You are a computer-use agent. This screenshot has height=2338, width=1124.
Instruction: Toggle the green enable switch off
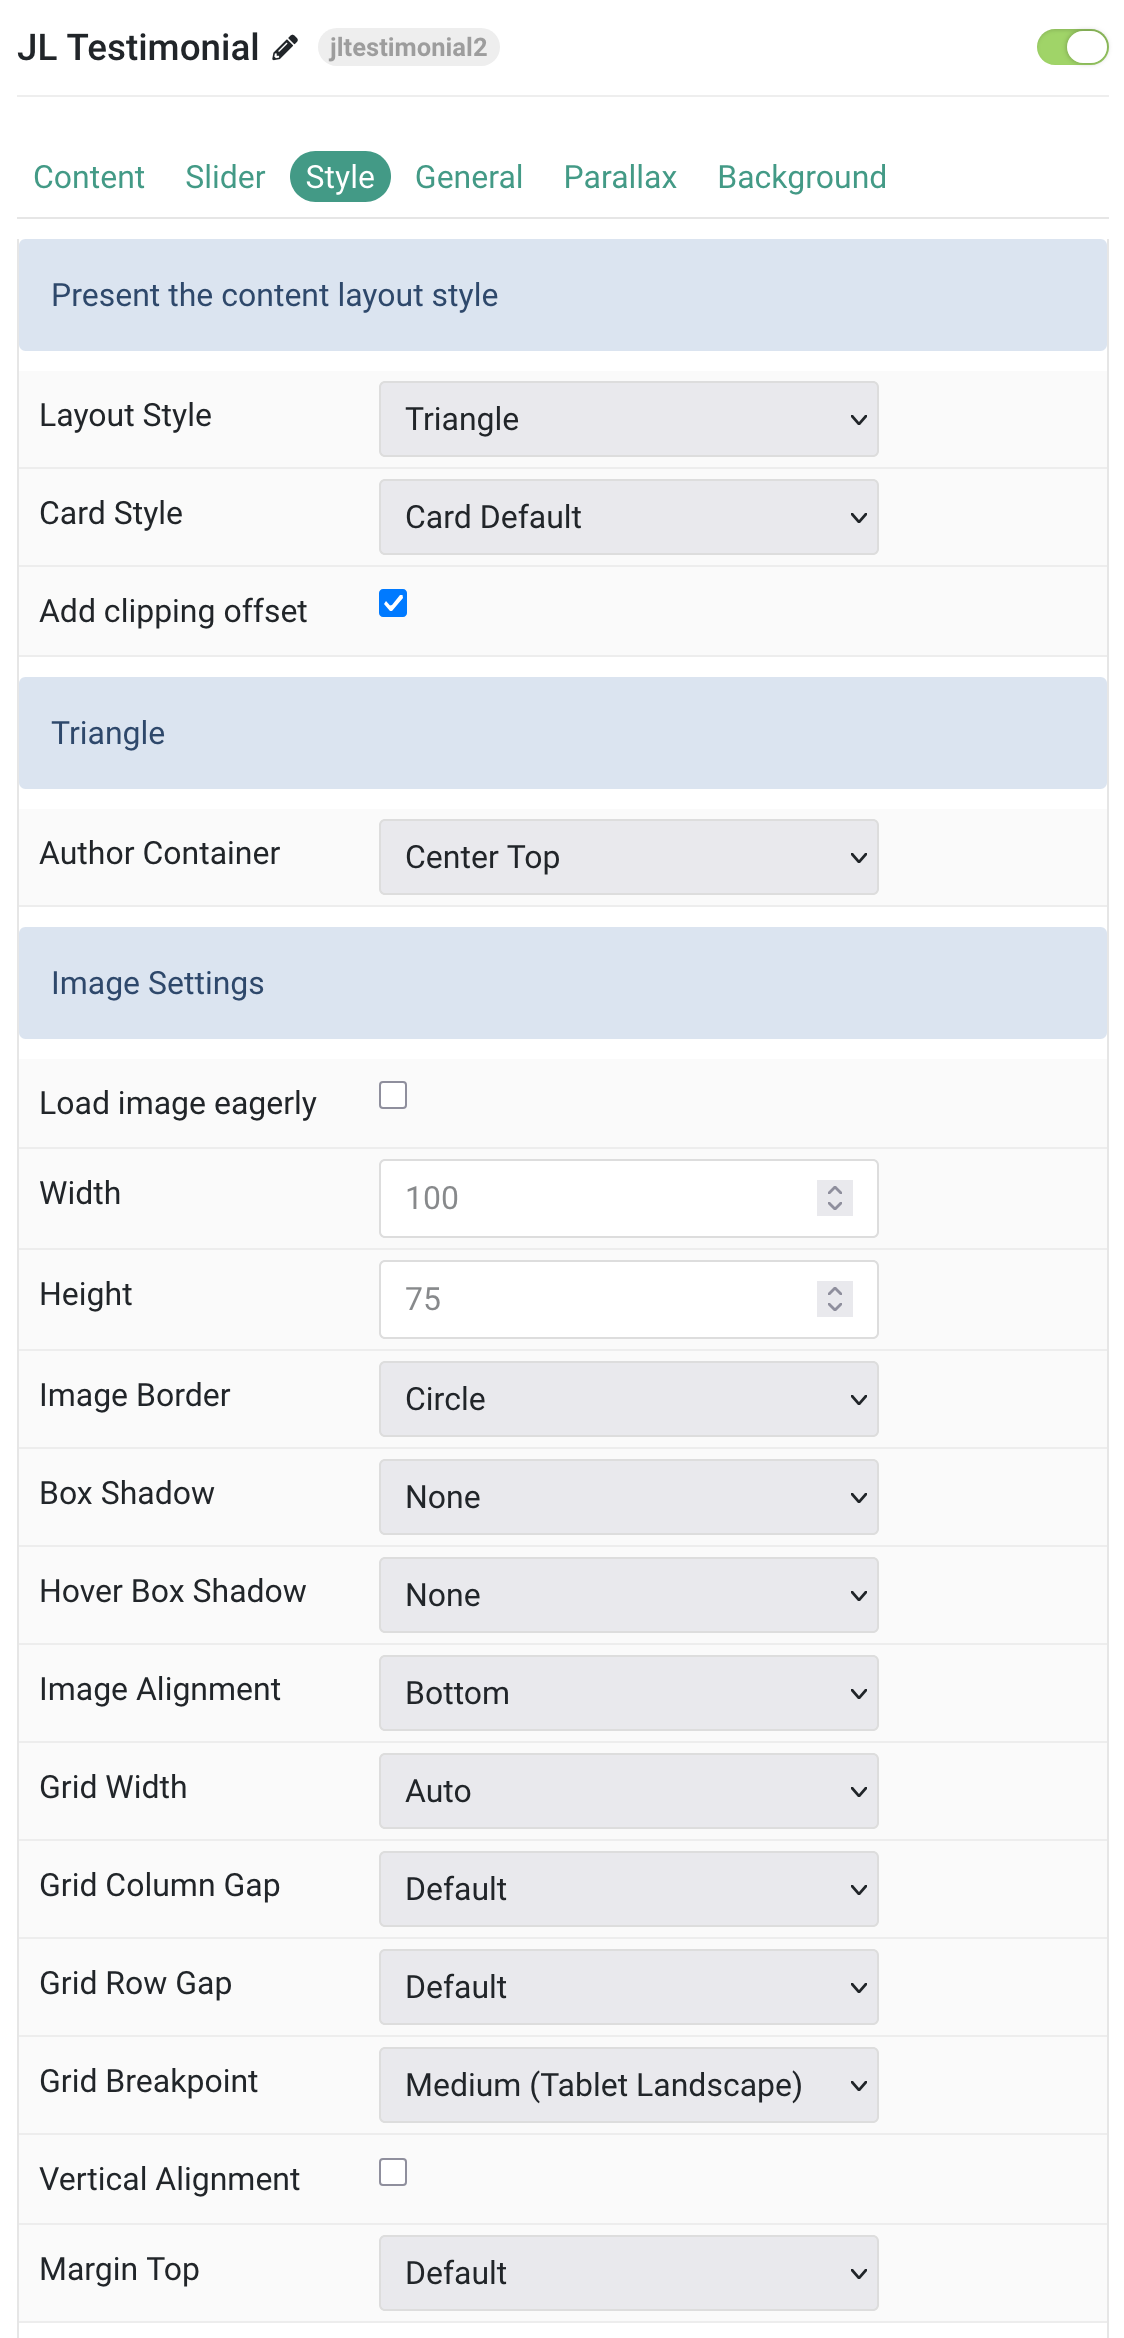click(x=1072, y=47)
